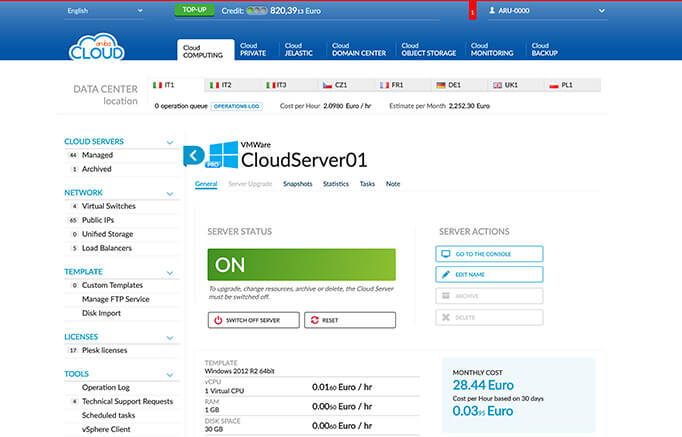Click the credit indicator dots icon
The width and height of the screenshot is (682, 437).
(x=257, y=11)
